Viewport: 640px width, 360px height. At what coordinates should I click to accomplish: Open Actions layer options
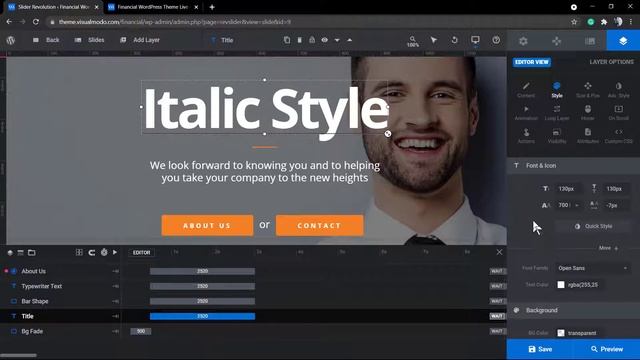pos(526,136)
